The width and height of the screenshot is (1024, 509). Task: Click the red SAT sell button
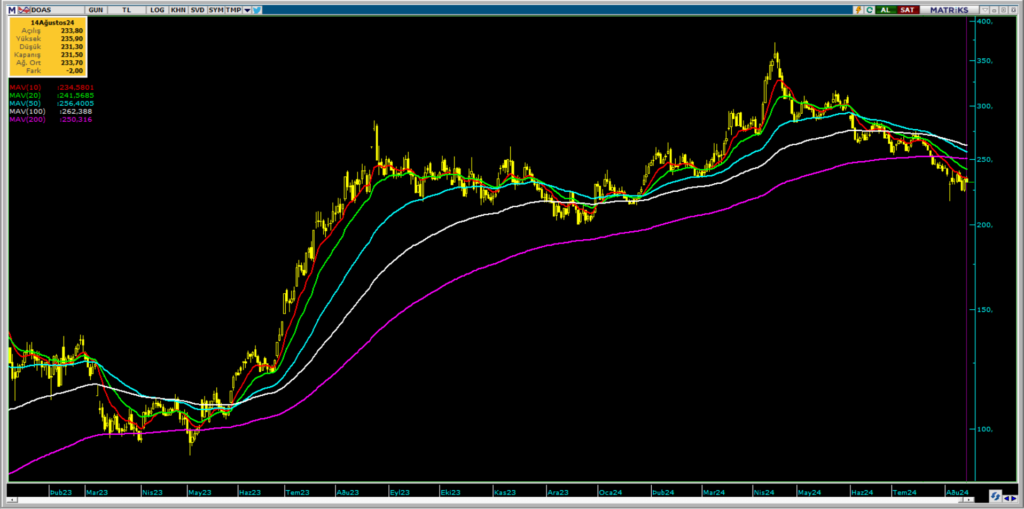coord(908,10)
